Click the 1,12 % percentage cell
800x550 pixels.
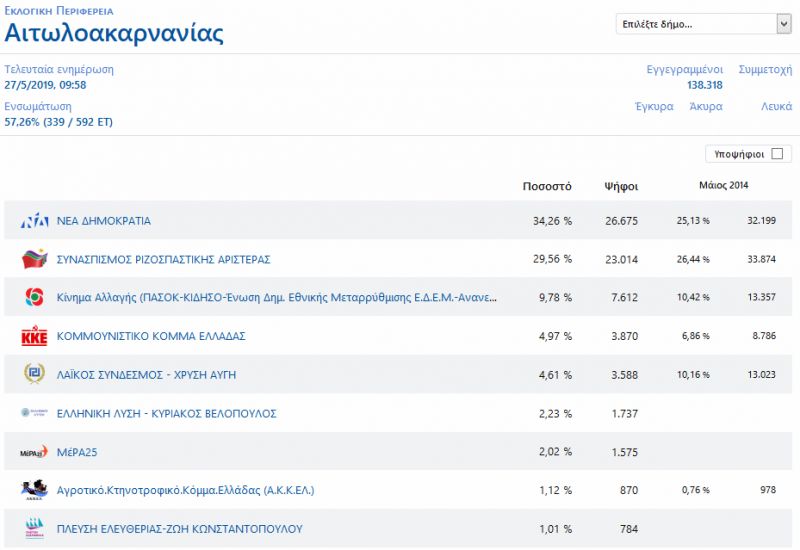[555, 490]
